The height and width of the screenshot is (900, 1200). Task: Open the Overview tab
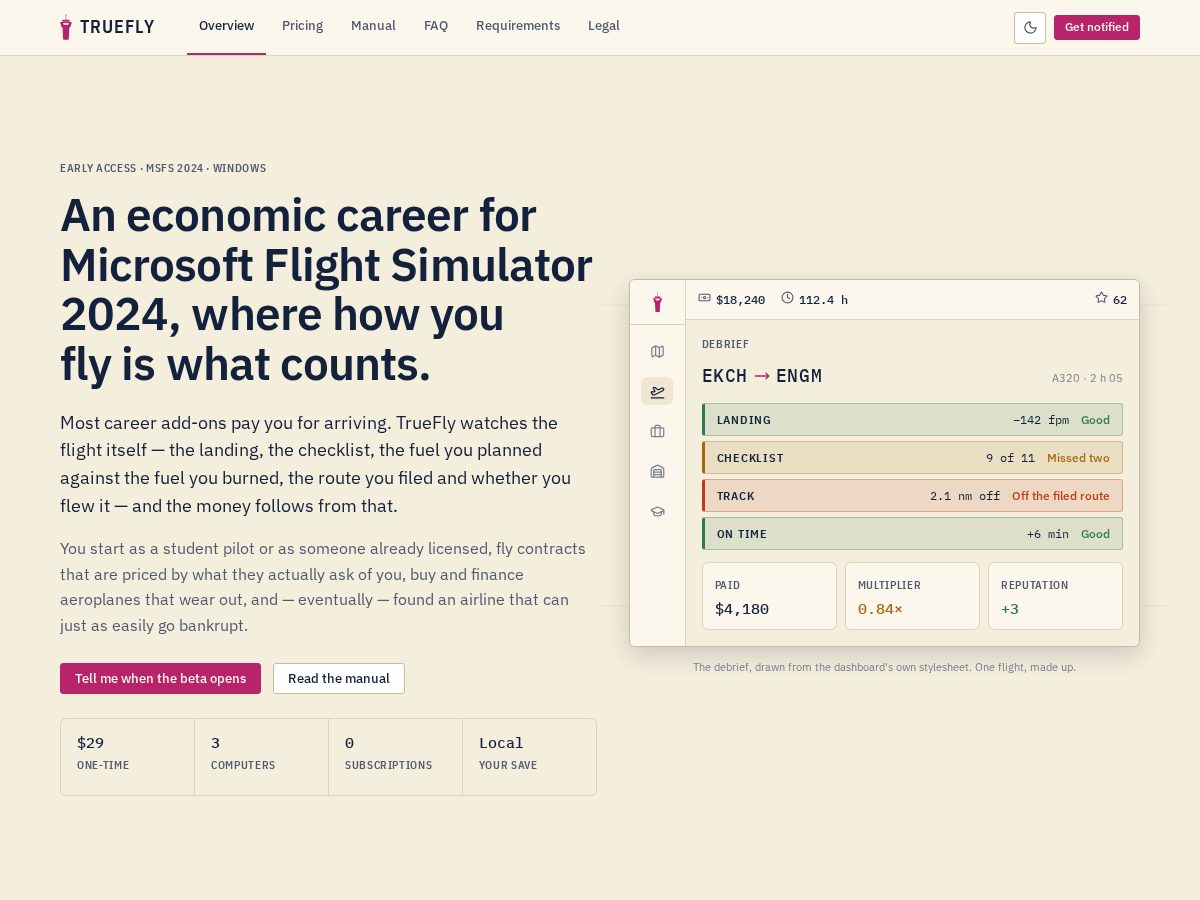[226, 26]
